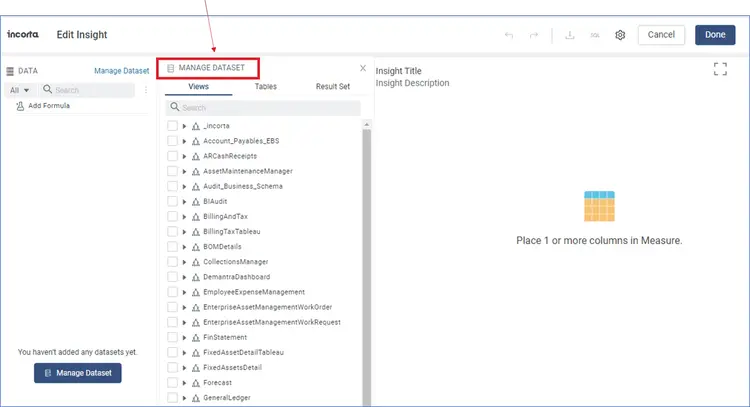Open the Data panel more options menu
Viewport: 750px width, 407px height.
tap(146, 90)
